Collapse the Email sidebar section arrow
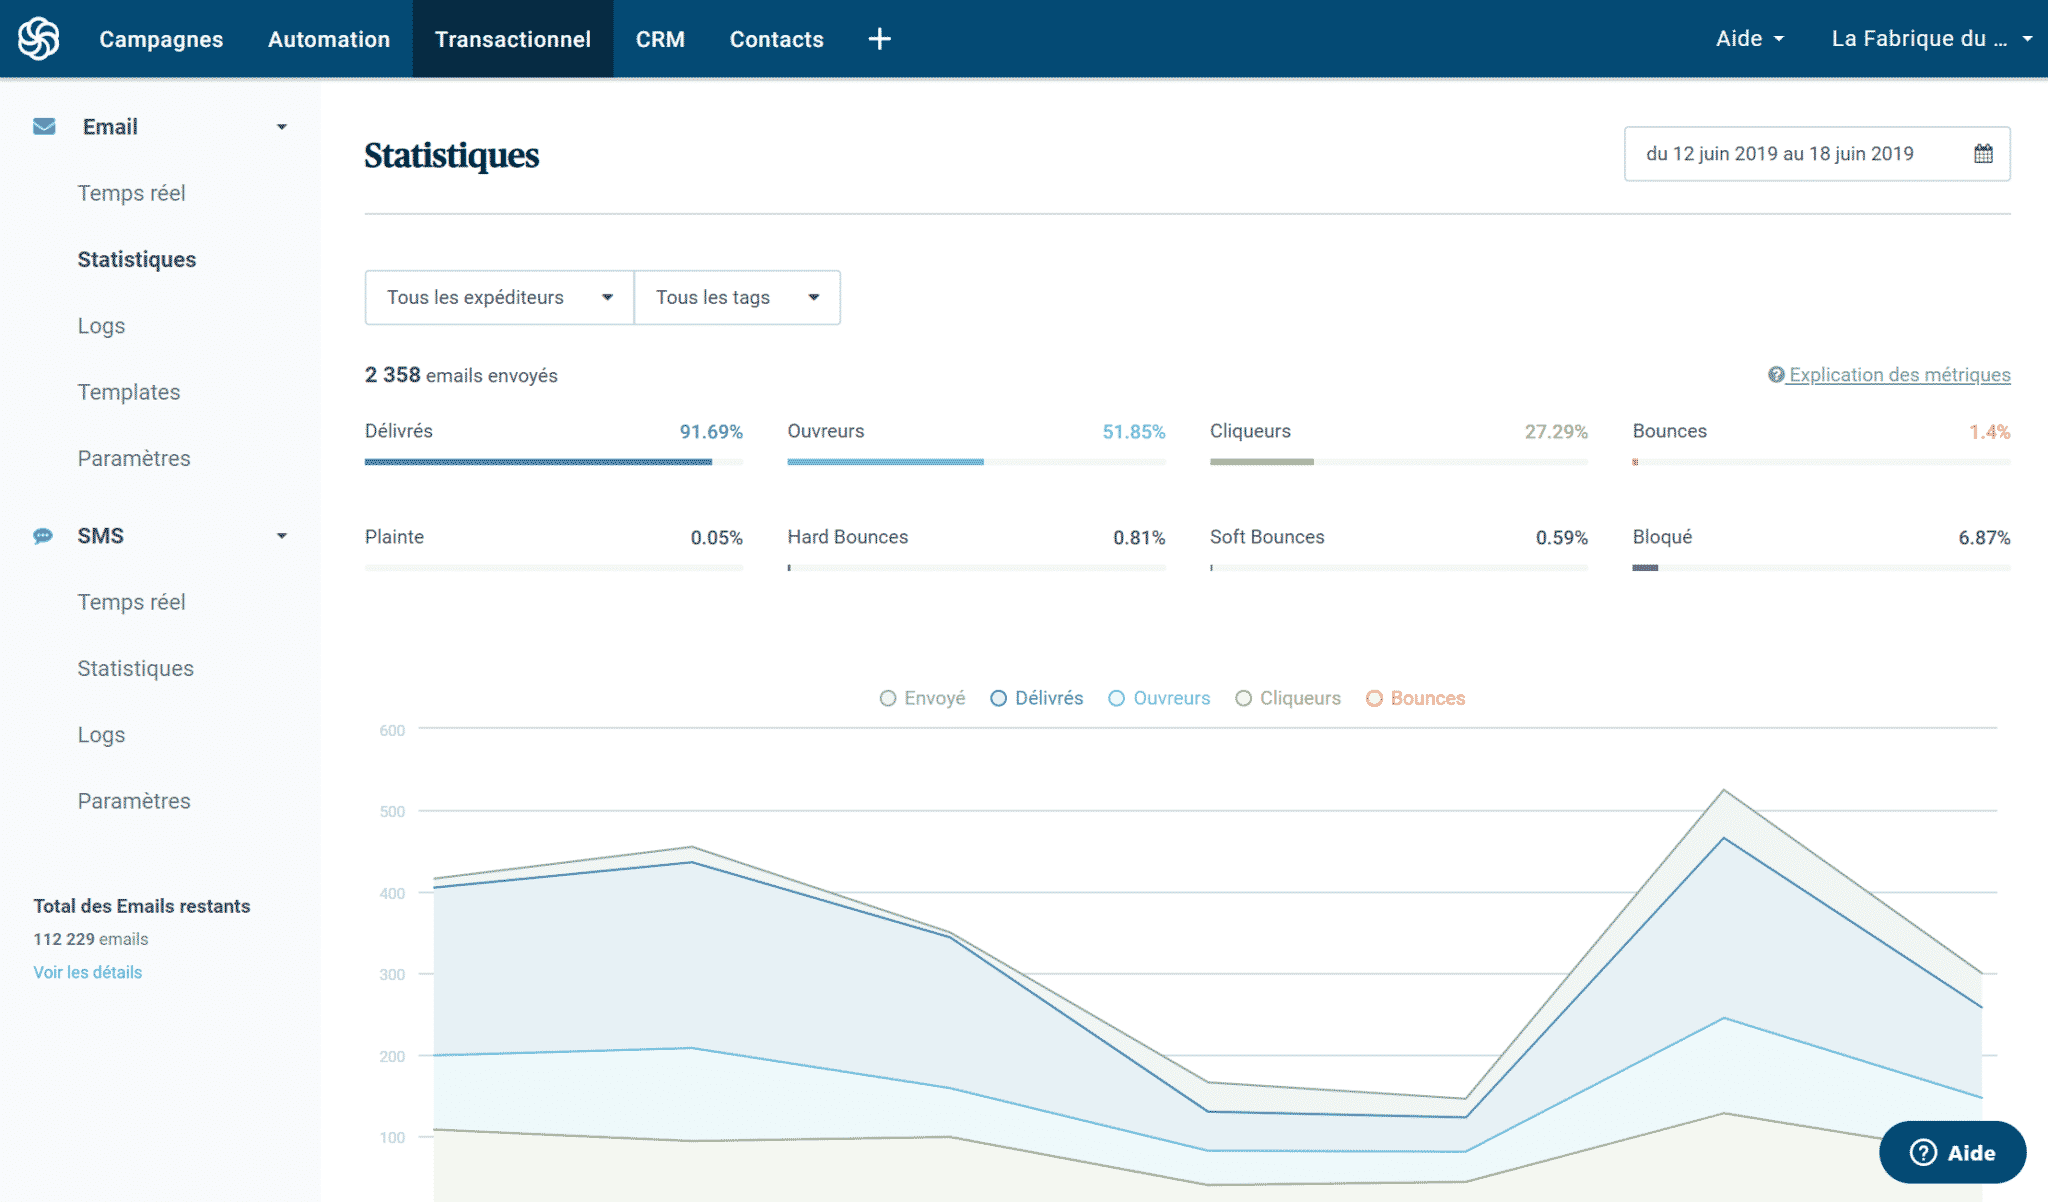The width and height of the screenshot is (2048, 1202). pos(282,127)
